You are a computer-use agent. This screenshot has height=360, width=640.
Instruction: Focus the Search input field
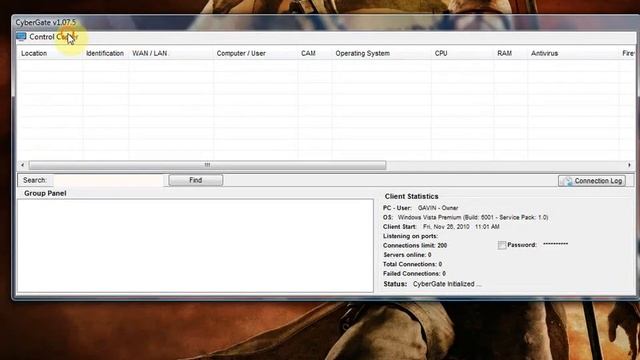point(109,180)
